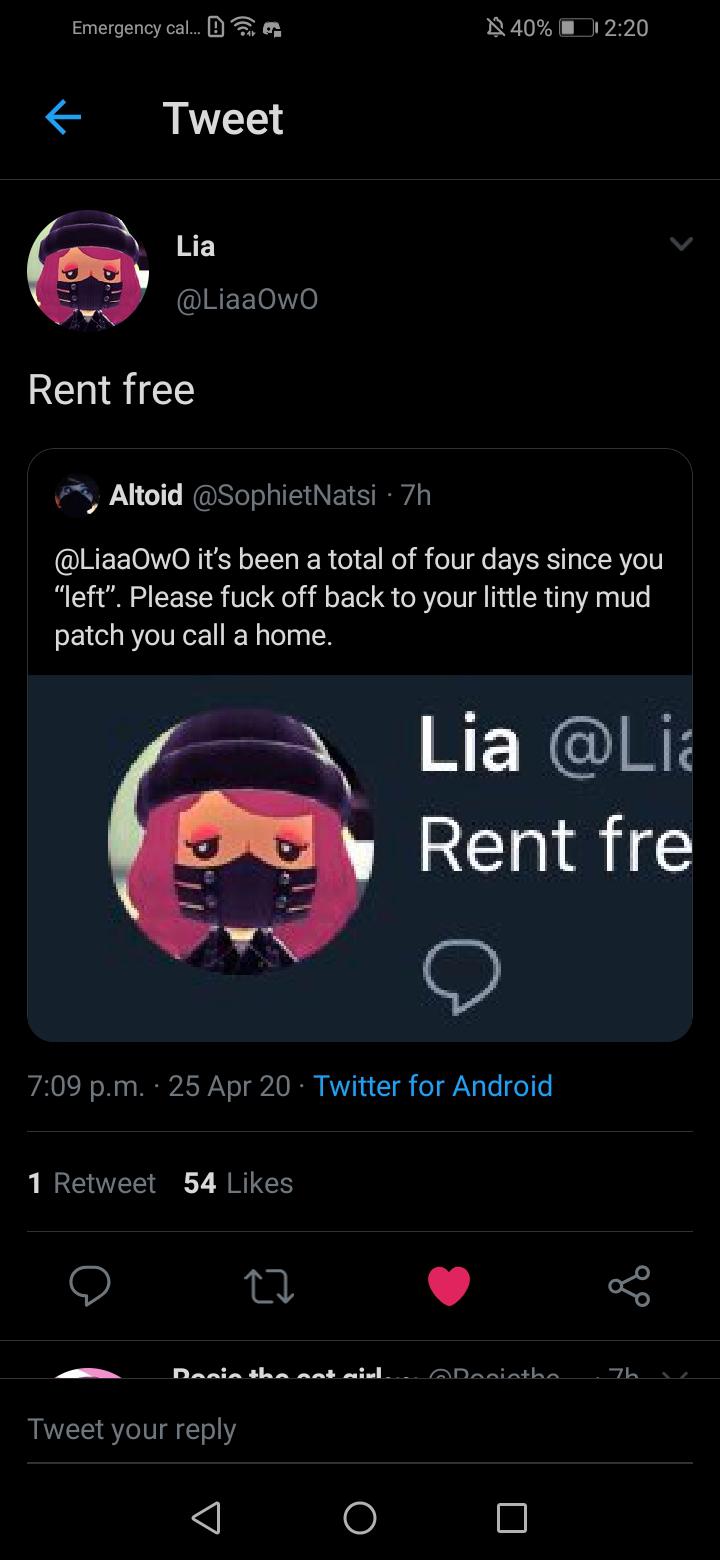The width and height of the screenshot is (720, 1560).
Task: Expand the tweet options chevron next to Lia
Action: 681,243
